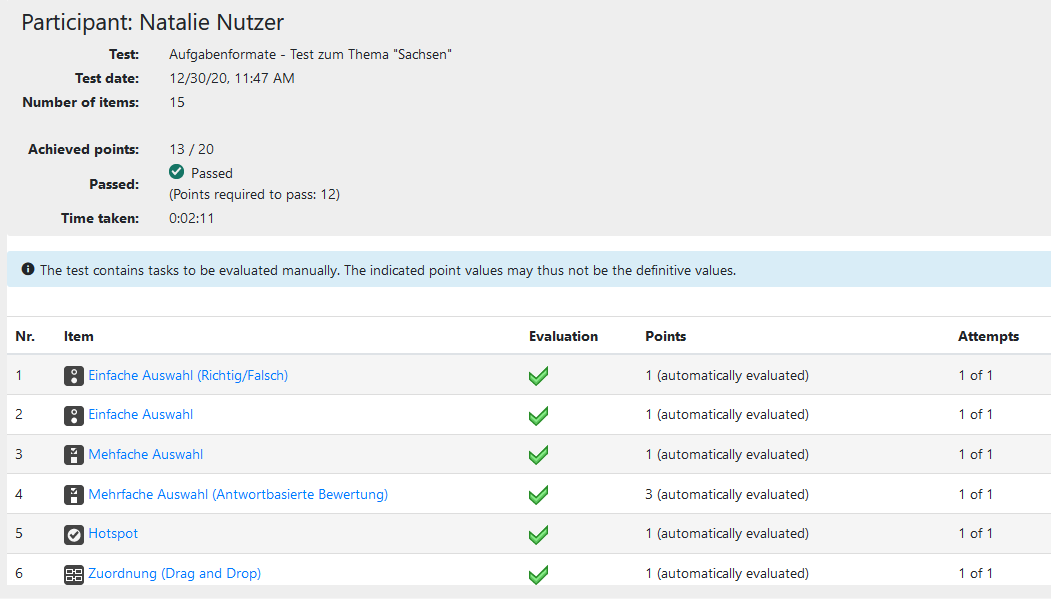Click the Zuordnung drag-and-drop item icon

point(74,574)
